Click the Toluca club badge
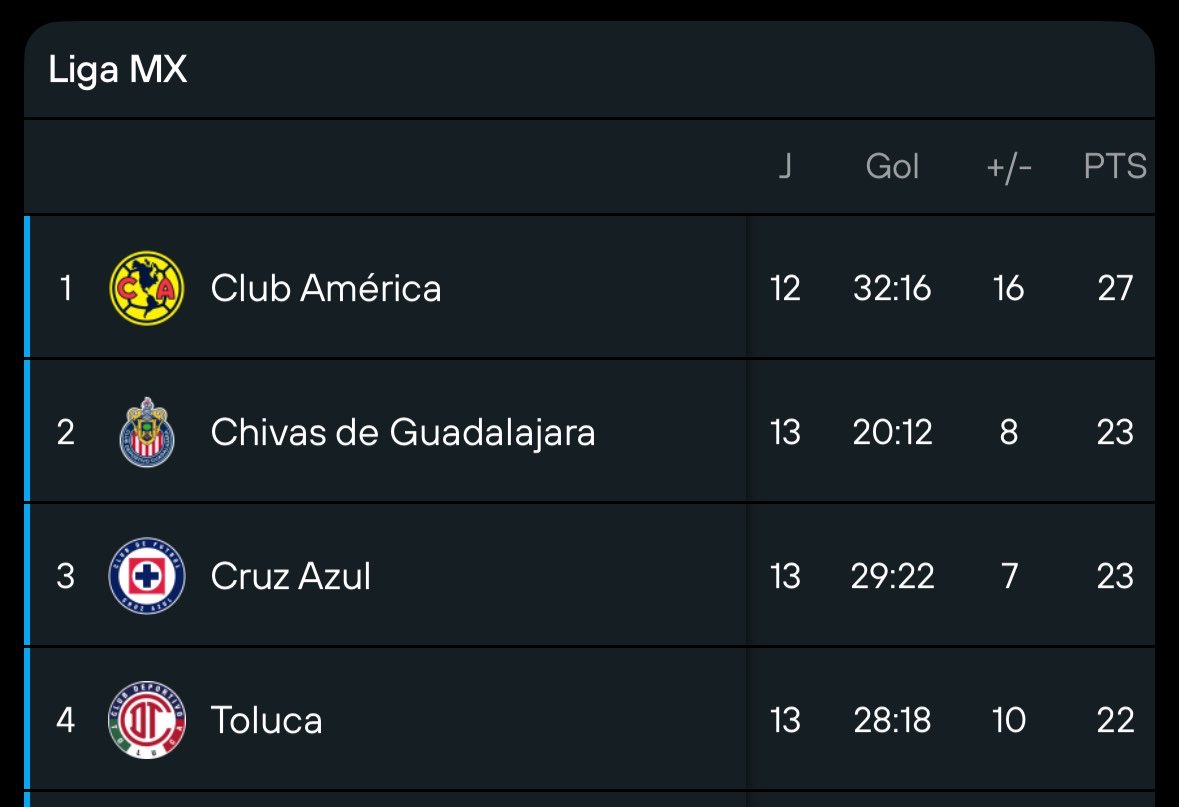The width and height of the screenshot is (1179, 807). [147, 720]
